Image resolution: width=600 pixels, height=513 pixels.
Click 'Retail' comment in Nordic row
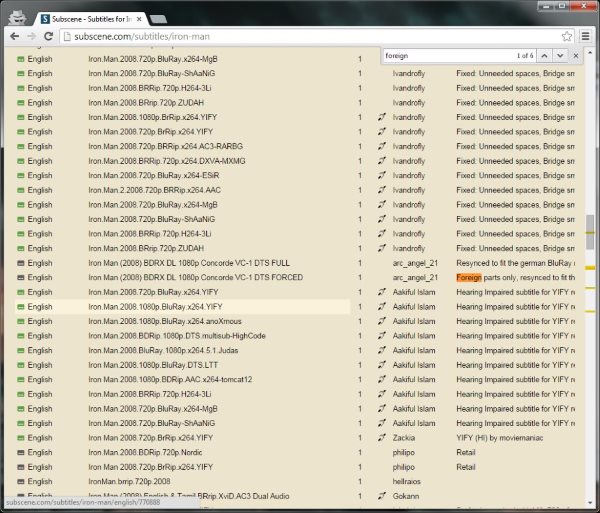pos(466,452)
